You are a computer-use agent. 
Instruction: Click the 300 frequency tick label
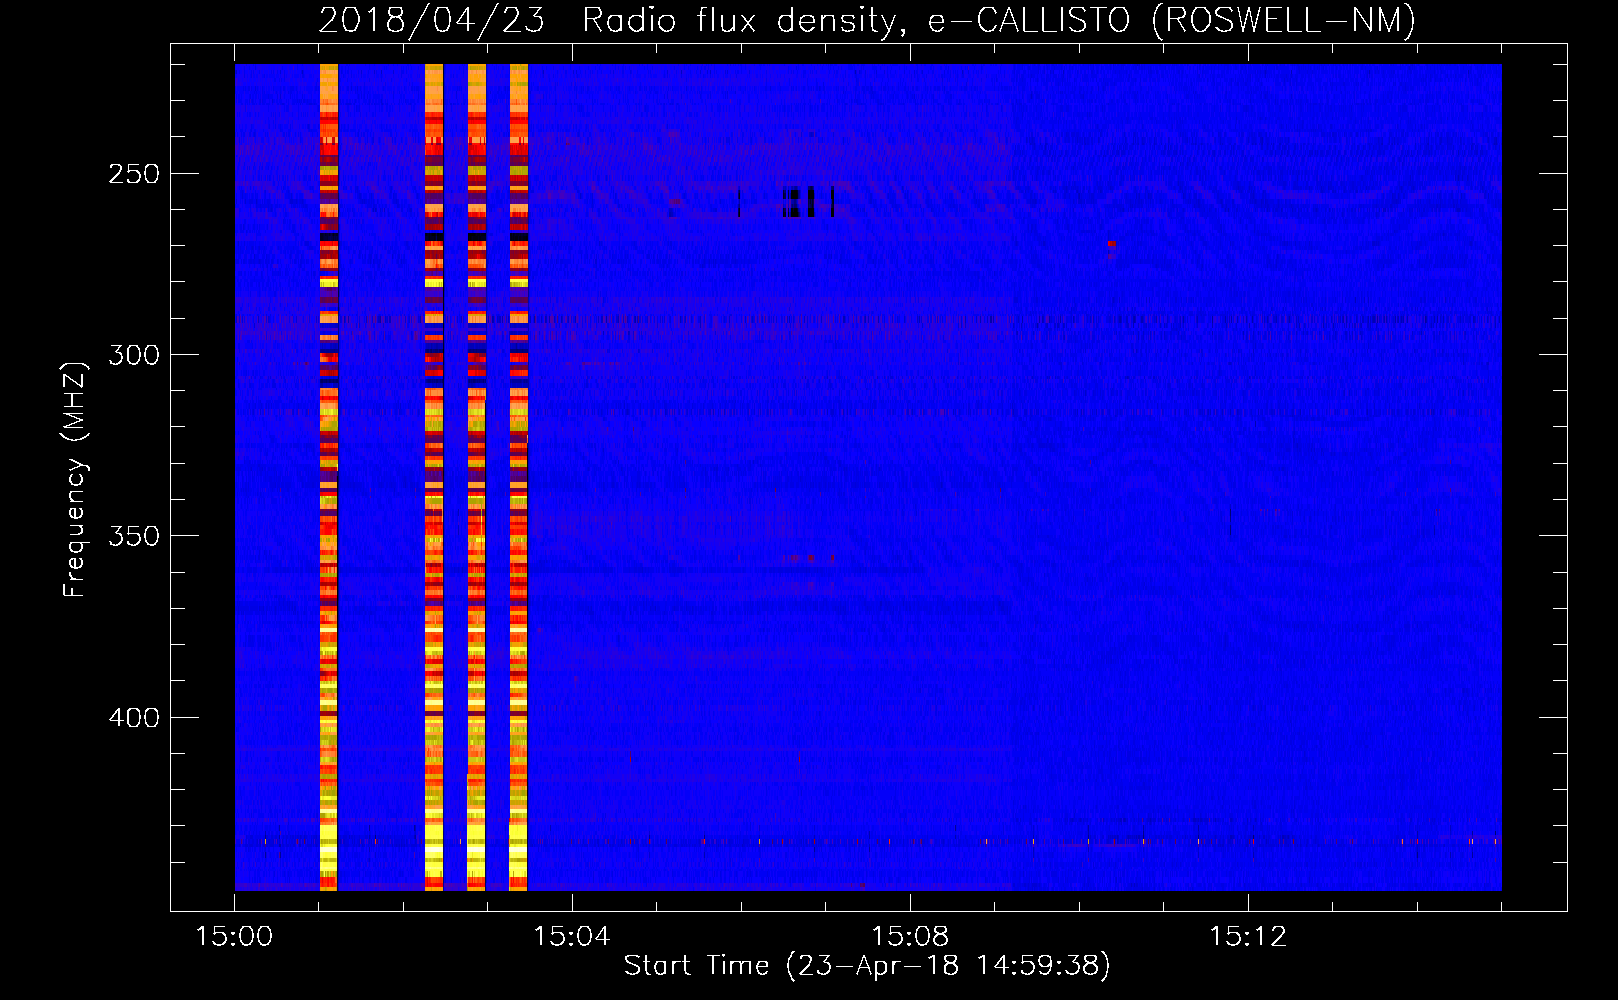134,355
